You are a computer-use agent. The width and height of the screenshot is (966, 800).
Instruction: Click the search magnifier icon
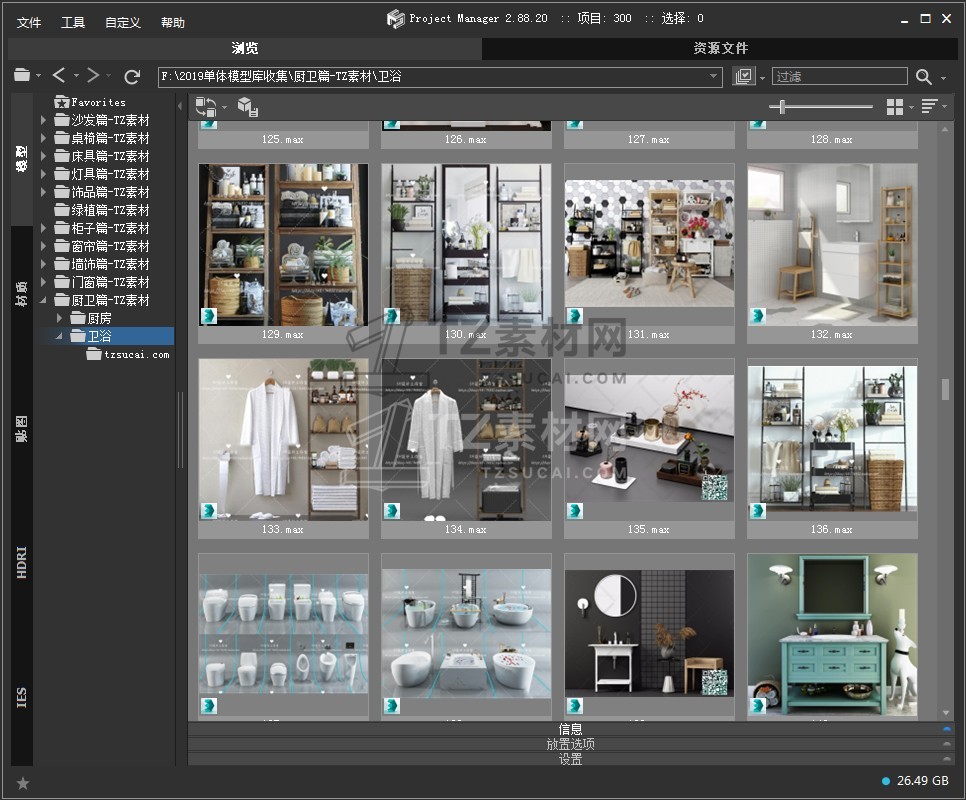[x=923, y=77]
